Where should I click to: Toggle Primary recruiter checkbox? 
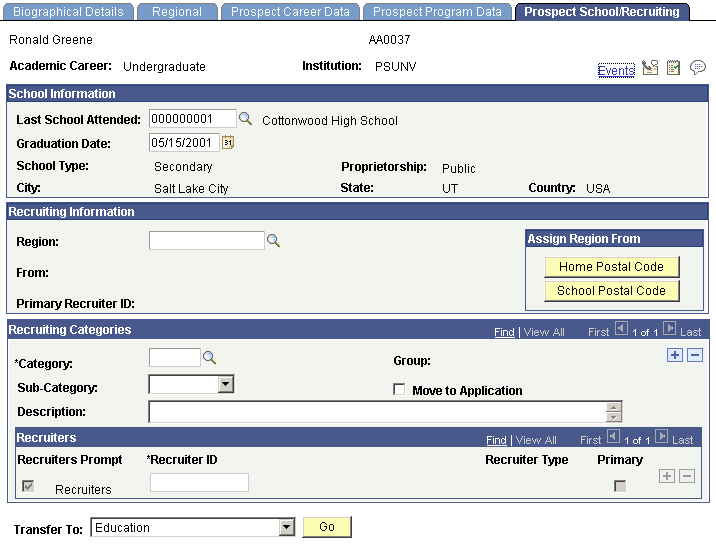[620, 486]
